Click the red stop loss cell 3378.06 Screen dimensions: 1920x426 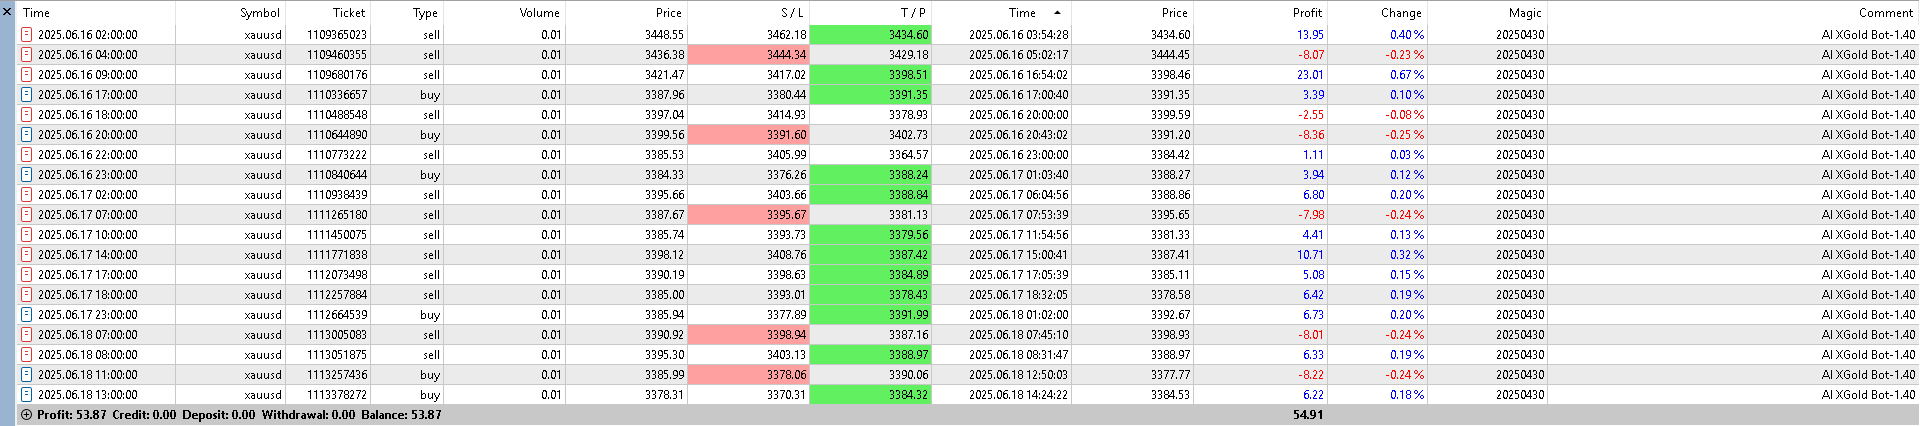[x=749, y=374]
